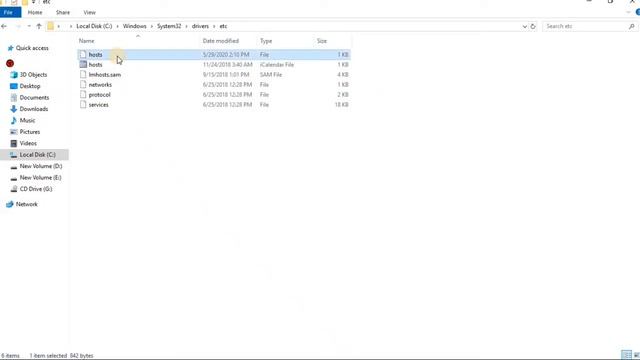640x360 pixels.
Task: Open New Volume (D:) drive
Action: pyautogui.click(x=41, y=166)
